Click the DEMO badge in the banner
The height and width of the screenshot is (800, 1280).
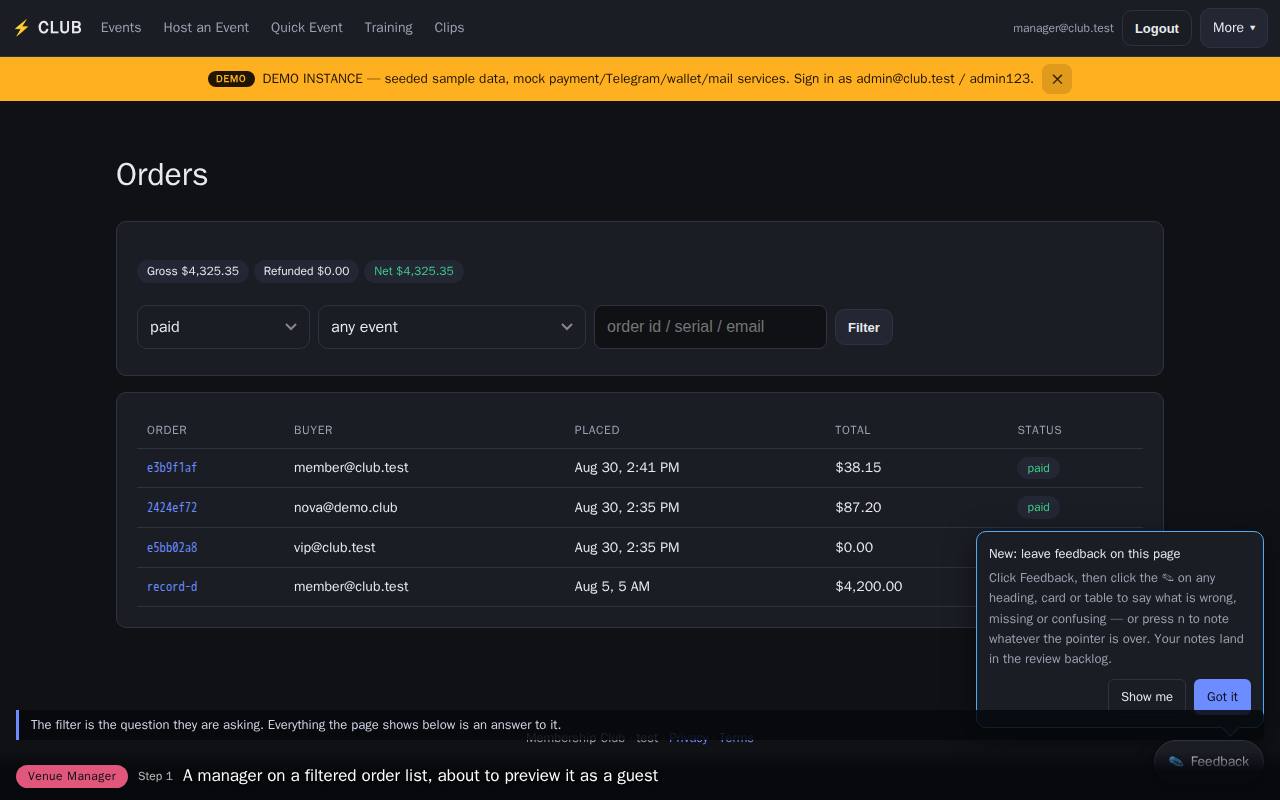click(x=231, y=79)
